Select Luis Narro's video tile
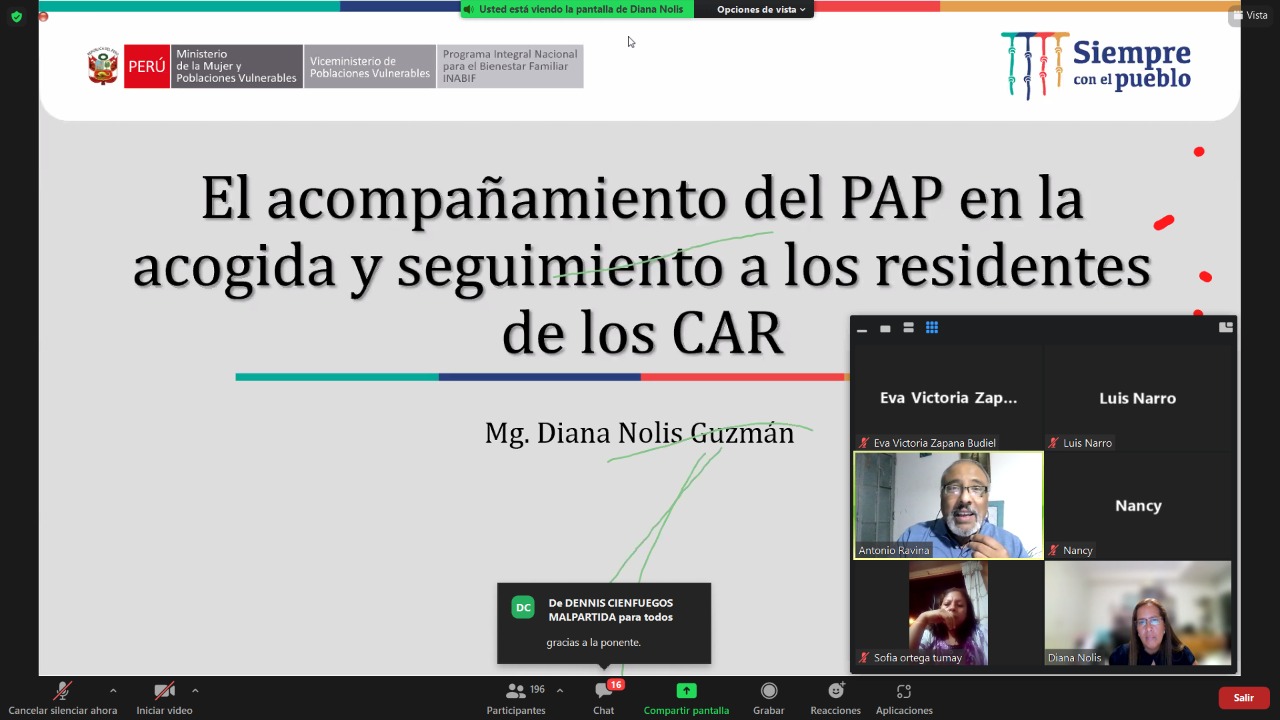This screenshot has height=720, width=1280. pyautogui.click(x=1138, y=397)
